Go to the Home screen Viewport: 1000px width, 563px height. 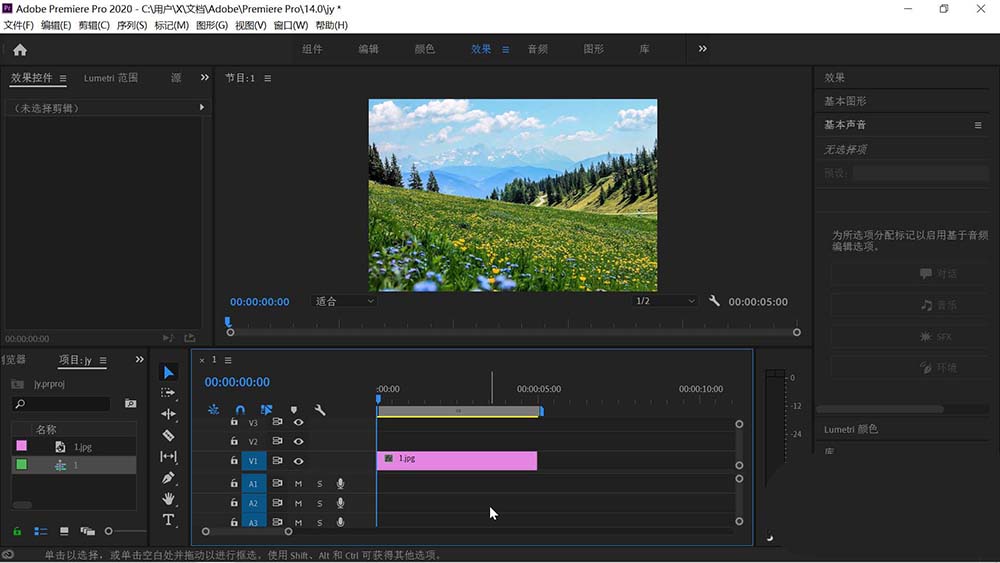pos(20,49)
